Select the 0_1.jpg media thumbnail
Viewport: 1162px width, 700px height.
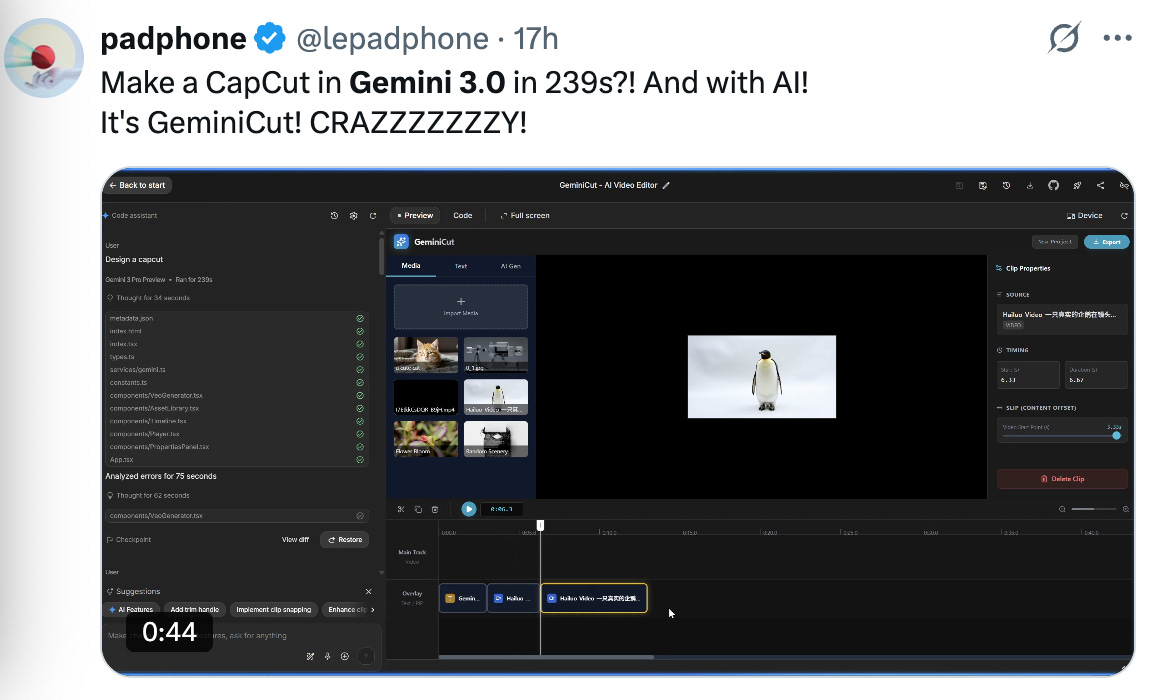coord(496,355)
